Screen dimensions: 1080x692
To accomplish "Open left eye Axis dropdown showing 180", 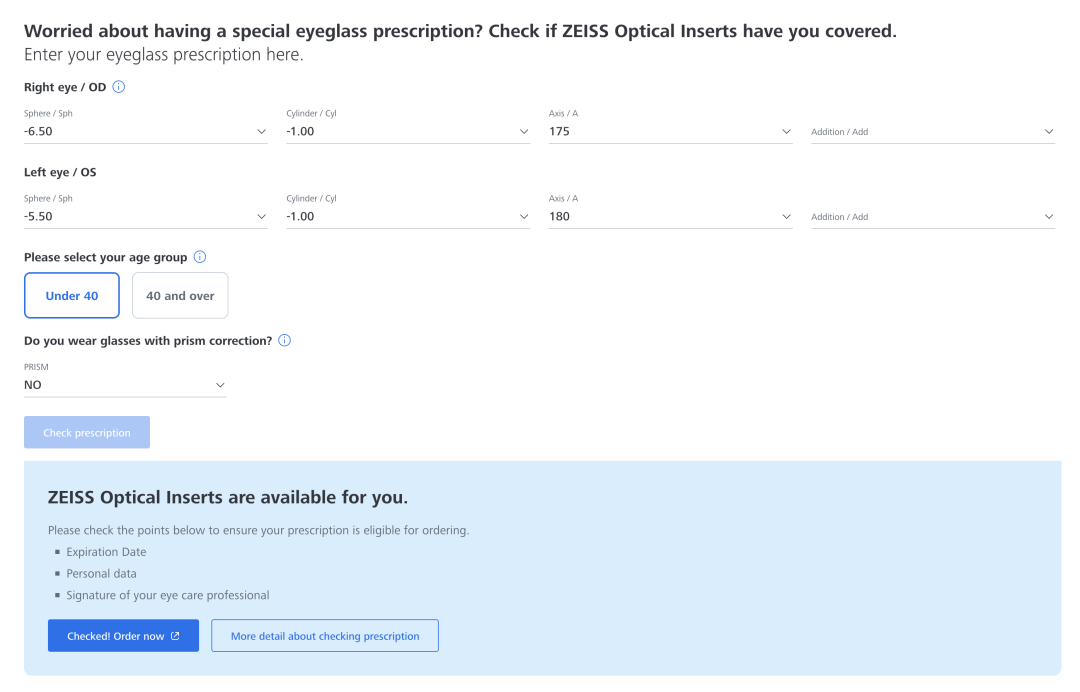I will (x=670, y=216).
